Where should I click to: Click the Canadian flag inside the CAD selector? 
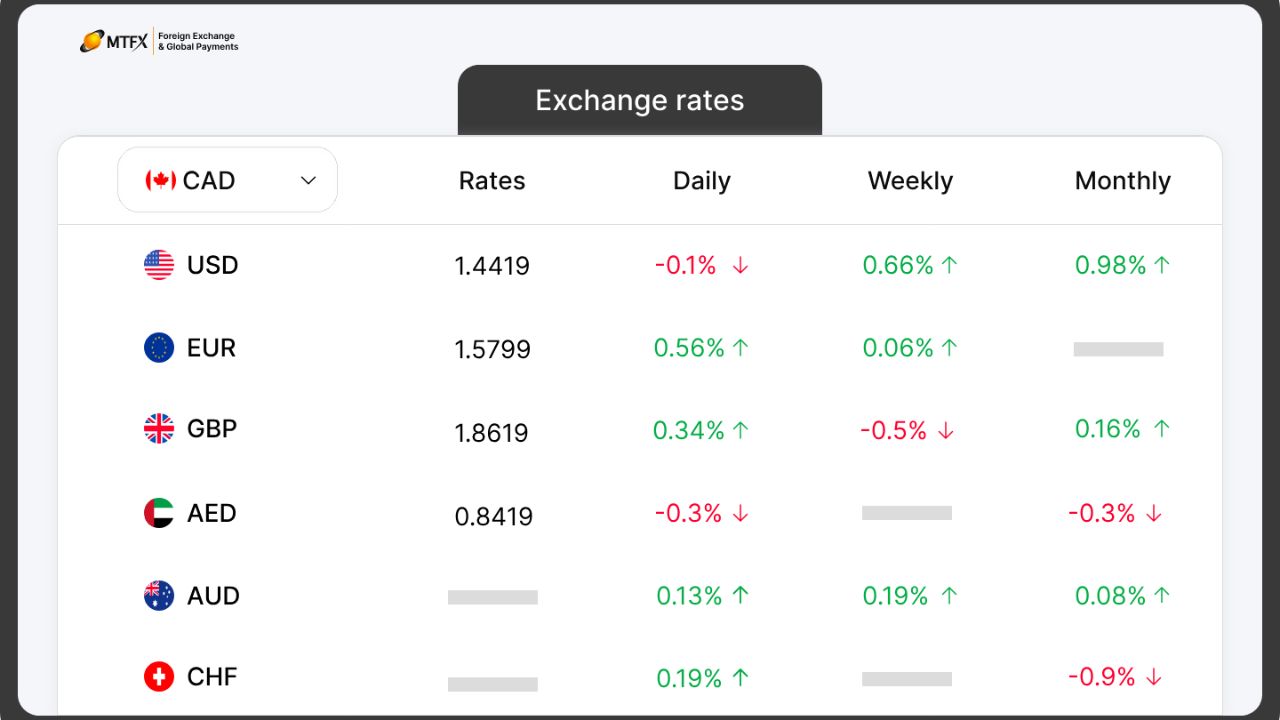click(160, 180)
